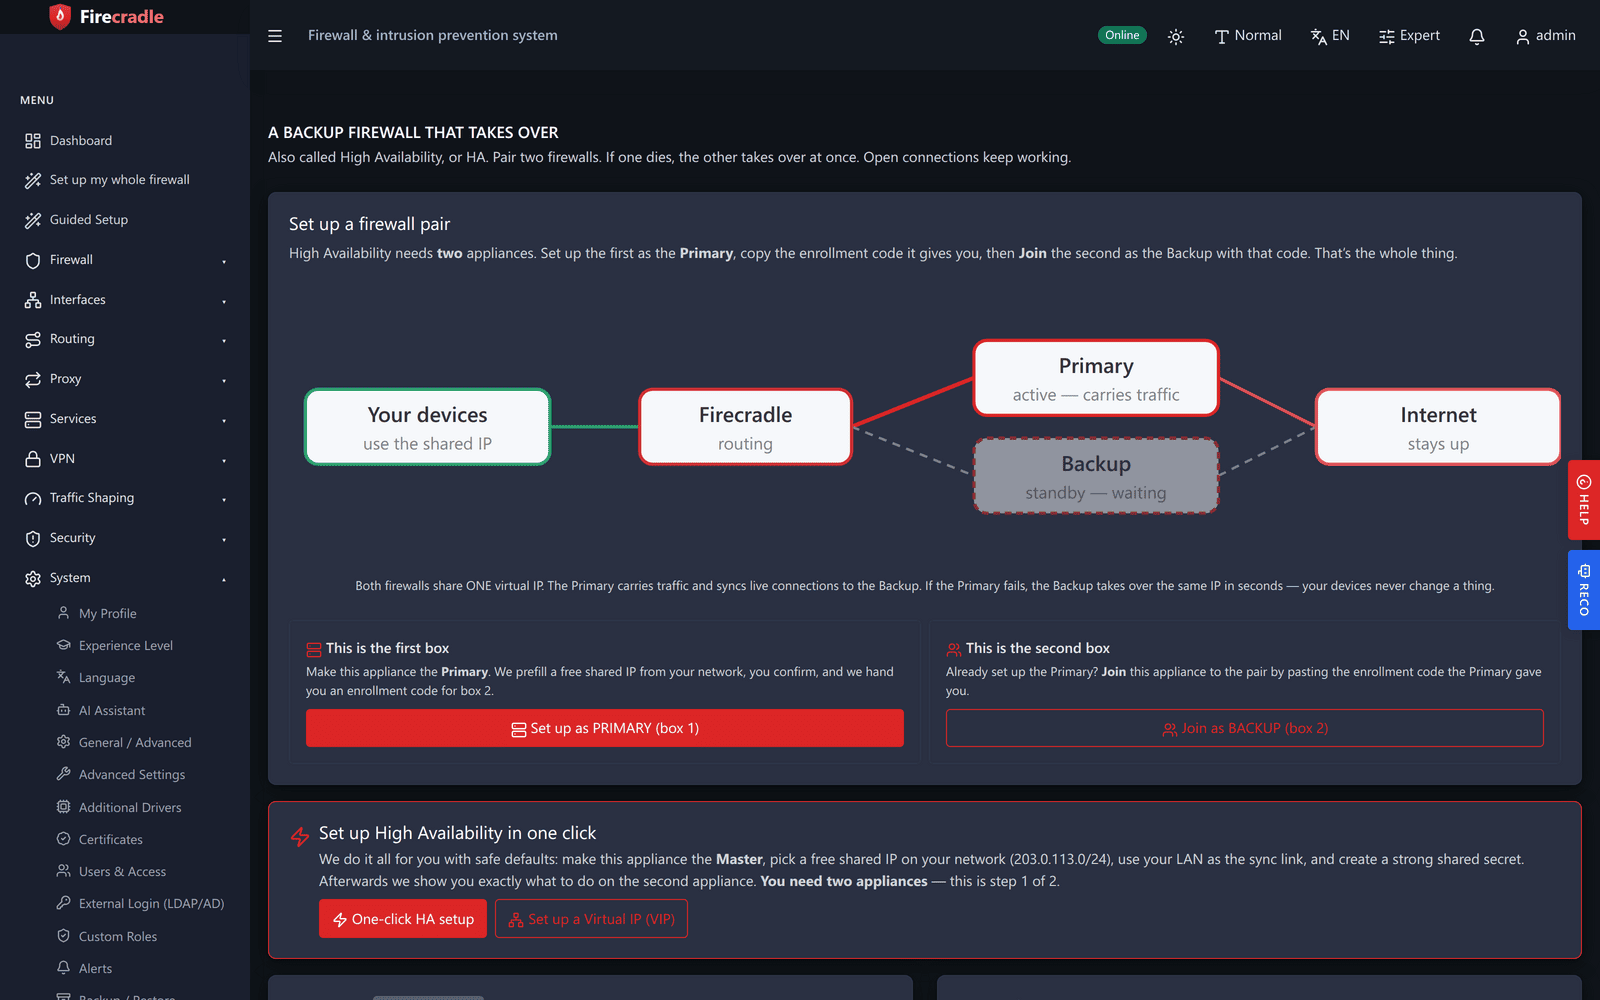Click the Internet stays up diagram box
This screenshot has width=1600, height=1000.
(1438, 427)
